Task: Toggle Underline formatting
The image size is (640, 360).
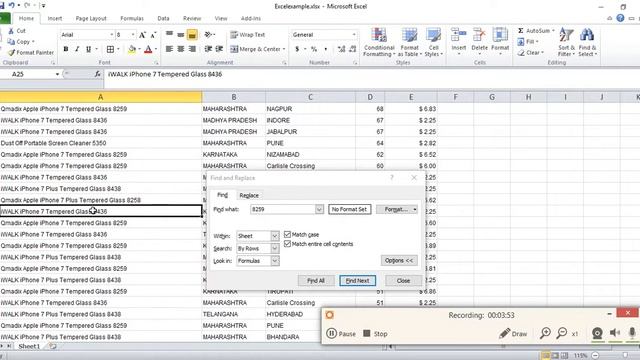Action: tap(88, 49)
